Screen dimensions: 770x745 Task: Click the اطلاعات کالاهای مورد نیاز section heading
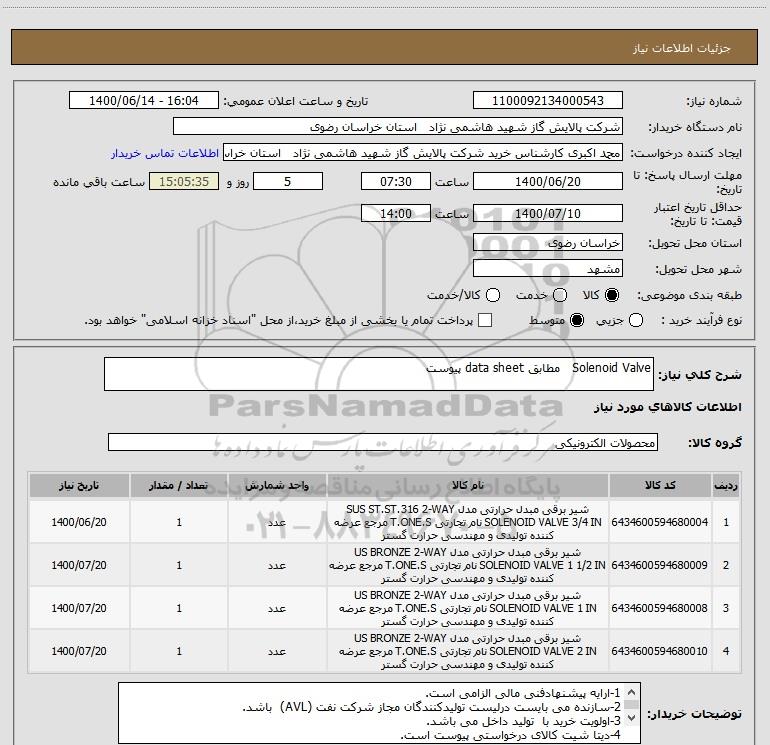(x=668, y=407)
